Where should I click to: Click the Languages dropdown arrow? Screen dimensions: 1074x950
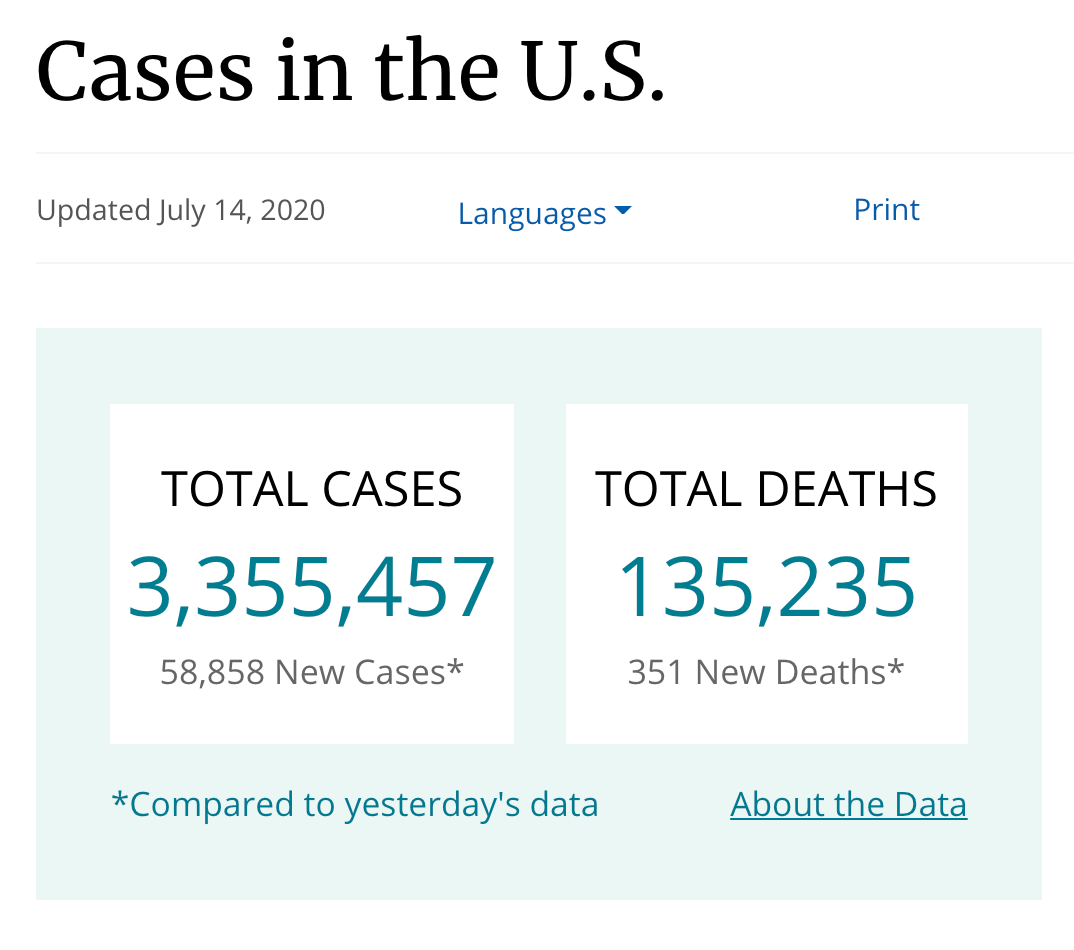[623, 210]
